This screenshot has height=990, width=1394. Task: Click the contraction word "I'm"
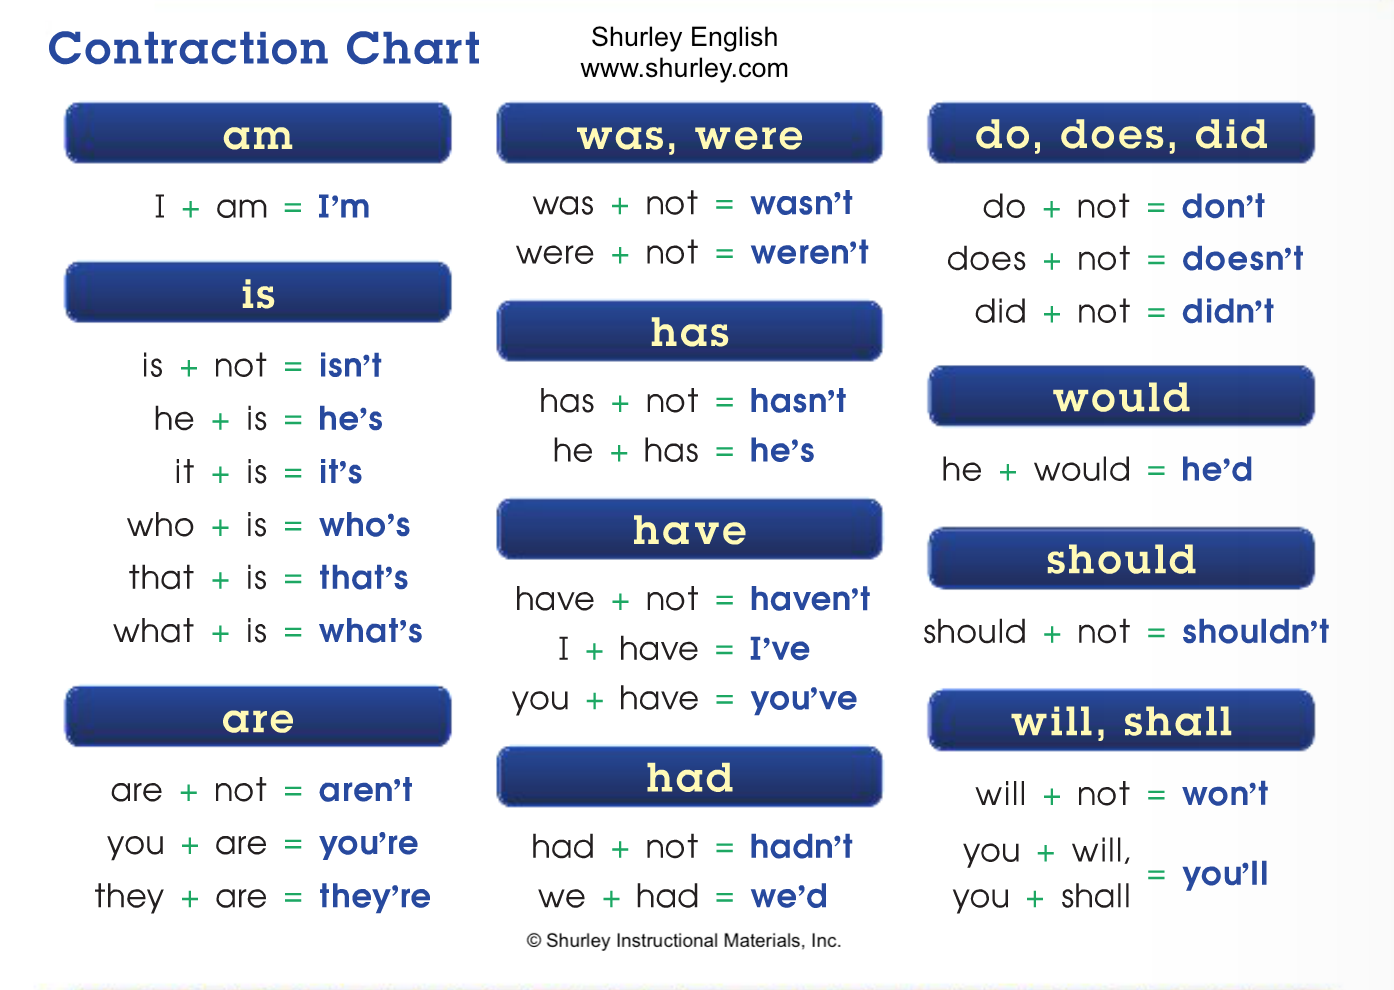(x=344, y=206)
